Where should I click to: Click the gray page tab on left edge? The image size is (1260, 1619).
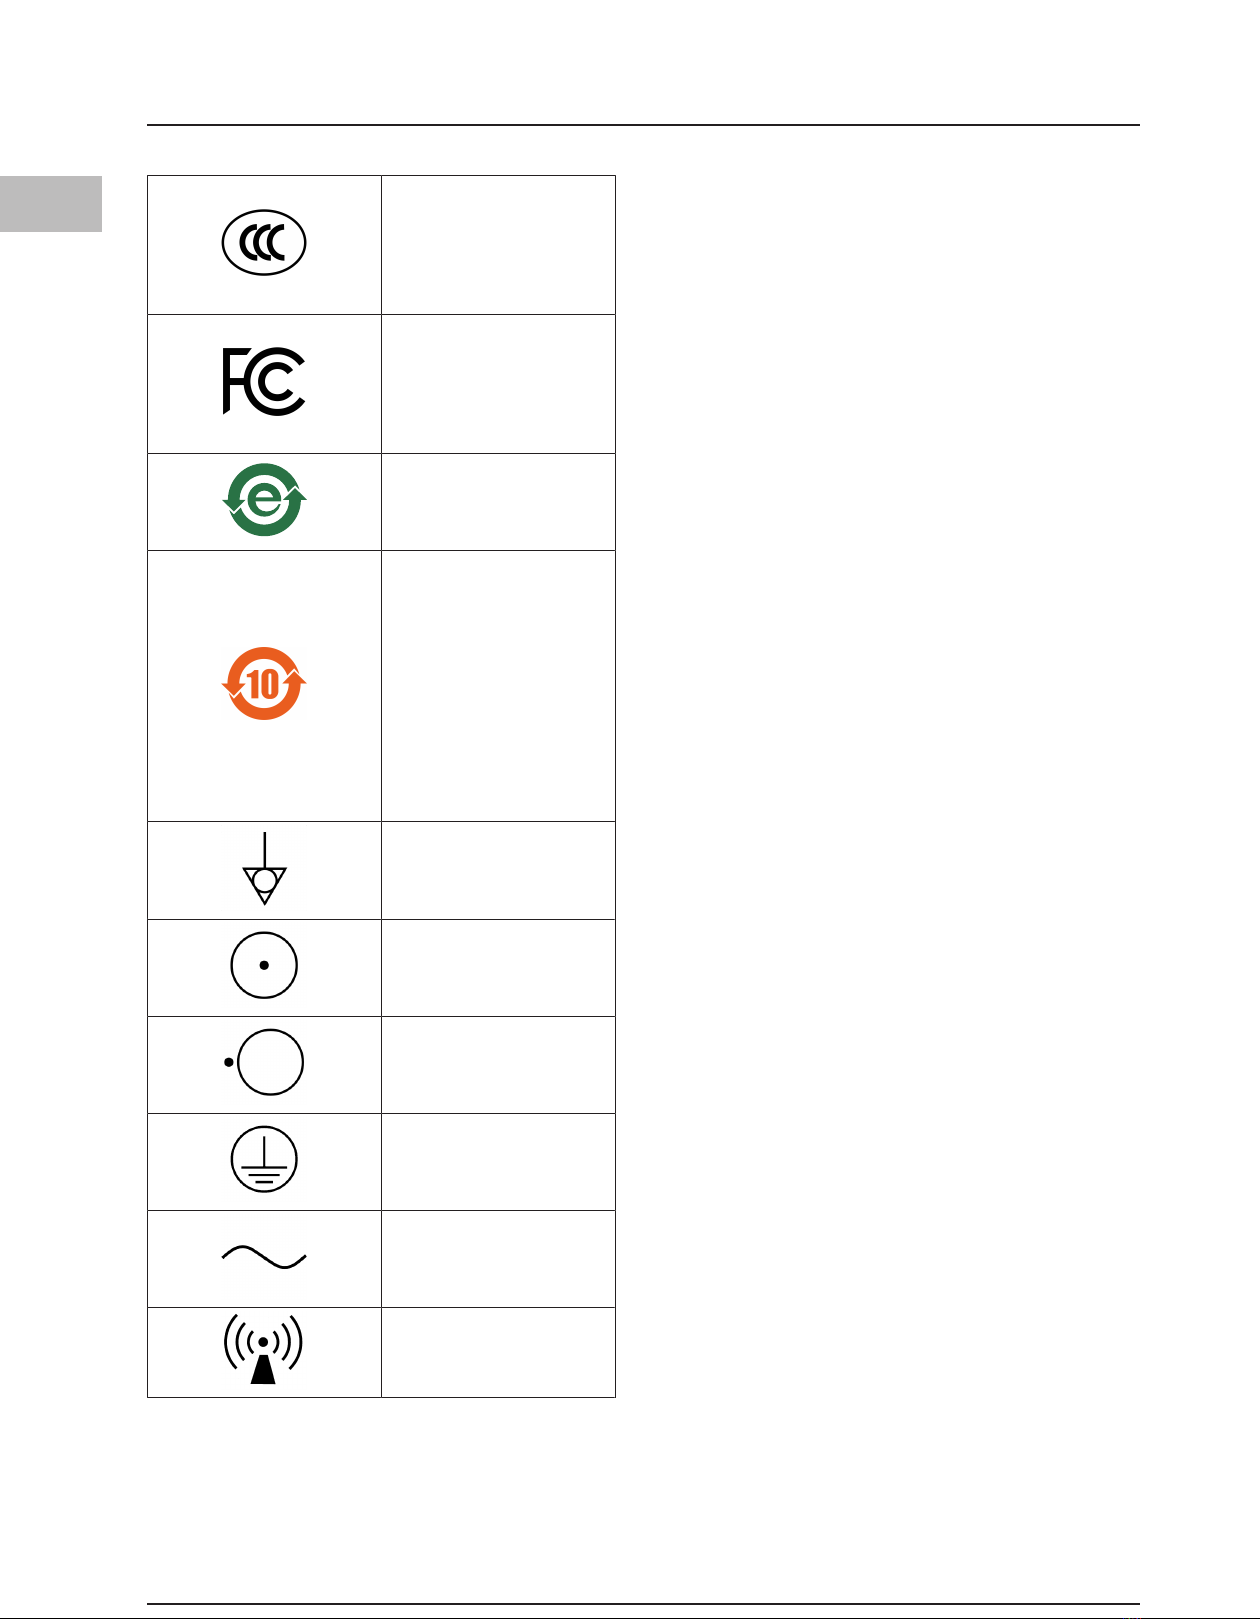click(x=51, y=204)
